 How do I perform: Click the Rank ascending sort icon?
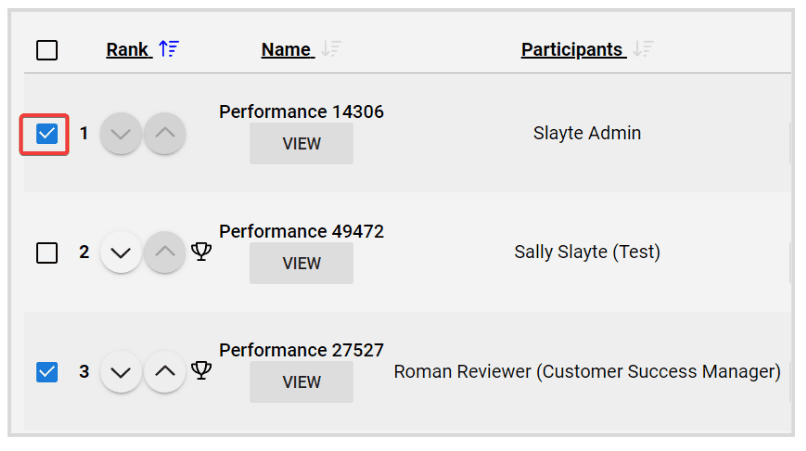pyautogui.click(x=169, y=49)
